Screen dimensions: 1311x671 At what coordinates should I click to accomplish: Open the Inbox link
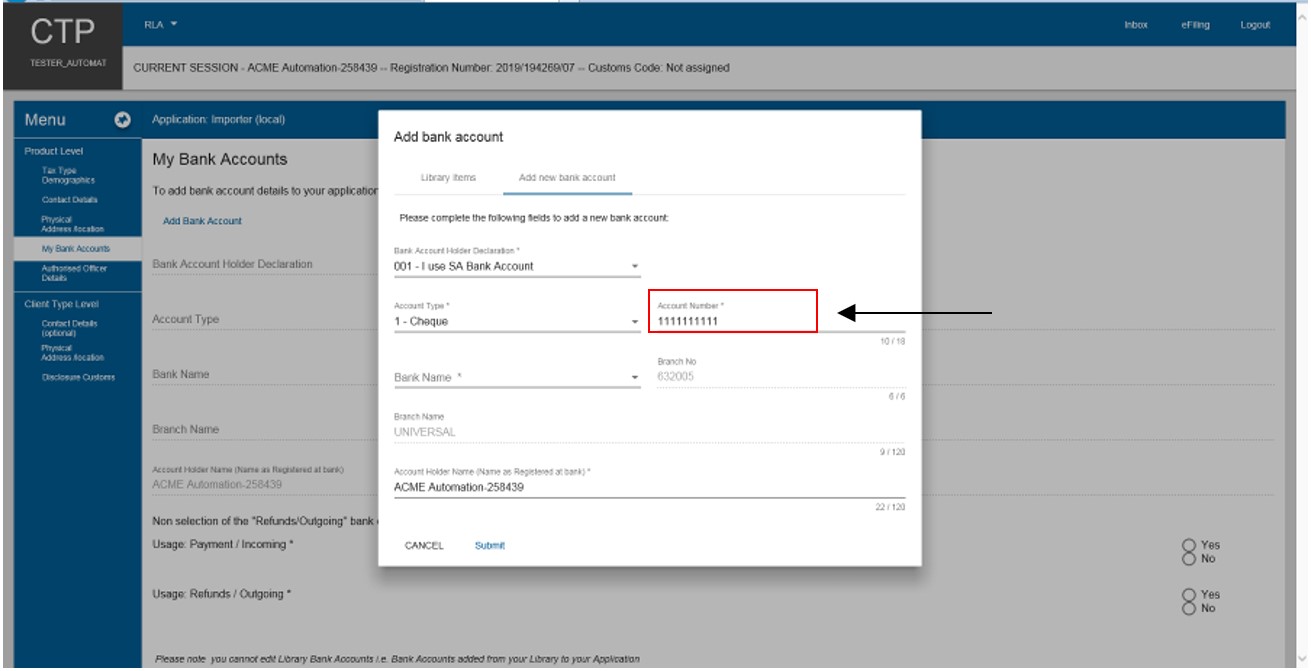1135,25
